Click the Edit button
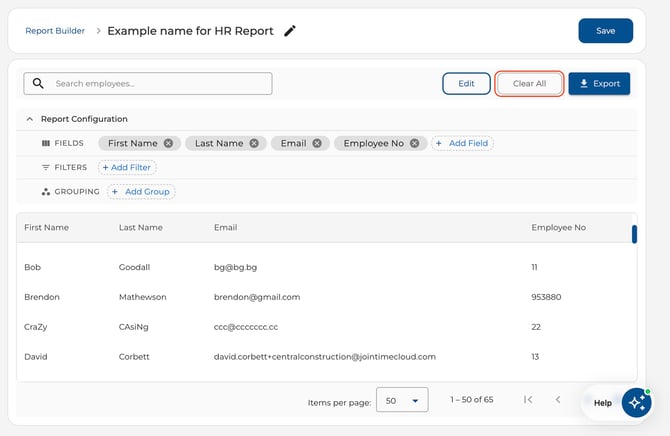Image resolution: width=670 pixels, height=436 pixels. [466, 83]
